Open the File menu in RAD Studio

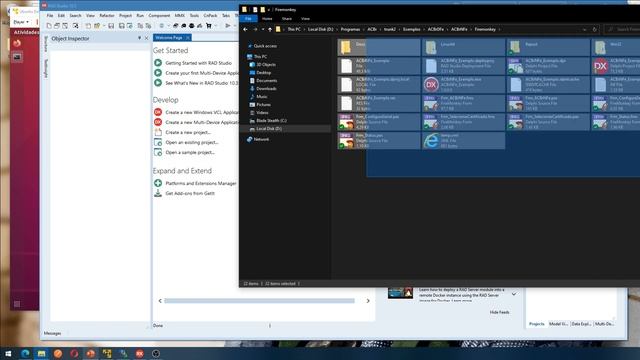coord(50,16)
